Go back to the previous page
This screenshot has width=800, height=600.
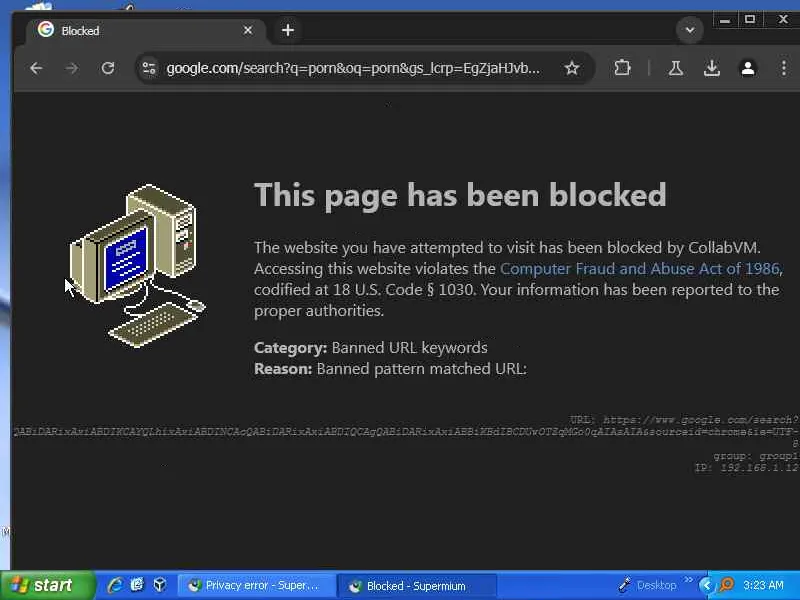click(36, 68)
